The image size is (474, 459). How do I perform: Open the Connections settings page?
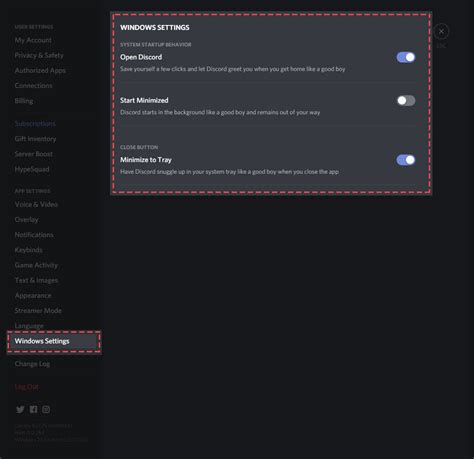[33, 86]
